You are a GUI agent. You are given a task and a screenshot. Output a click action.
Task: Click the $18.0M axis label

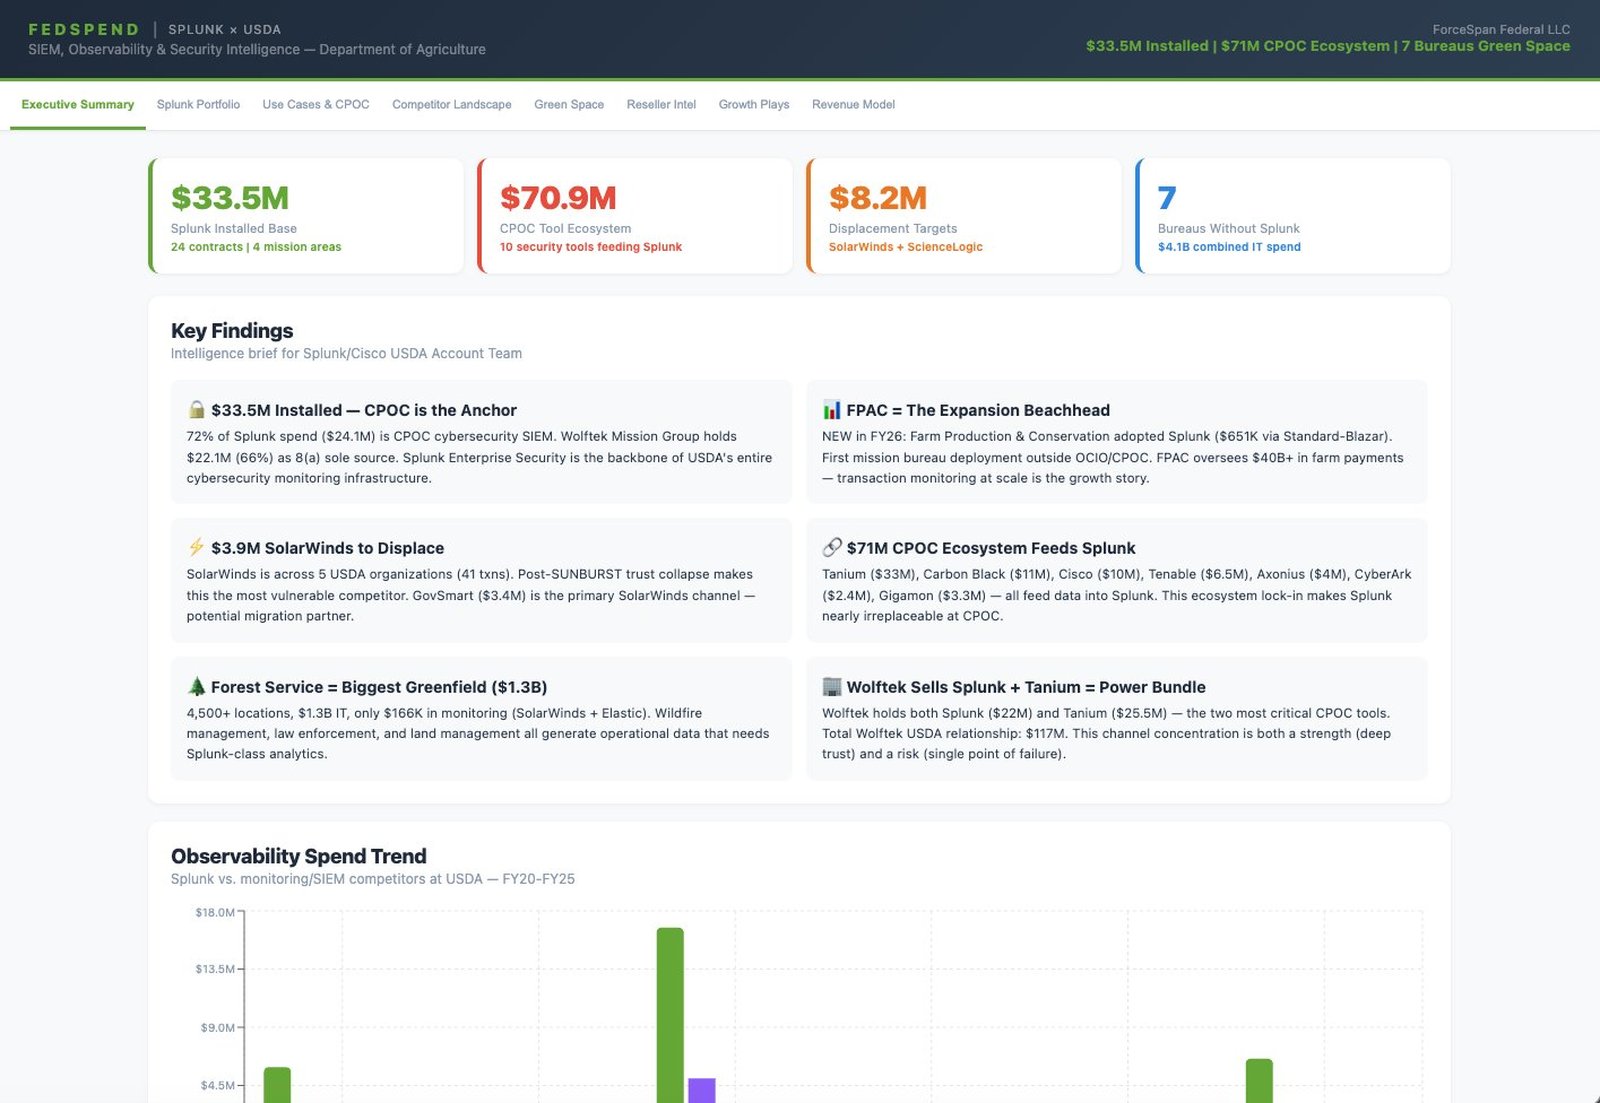click(215, 913)
